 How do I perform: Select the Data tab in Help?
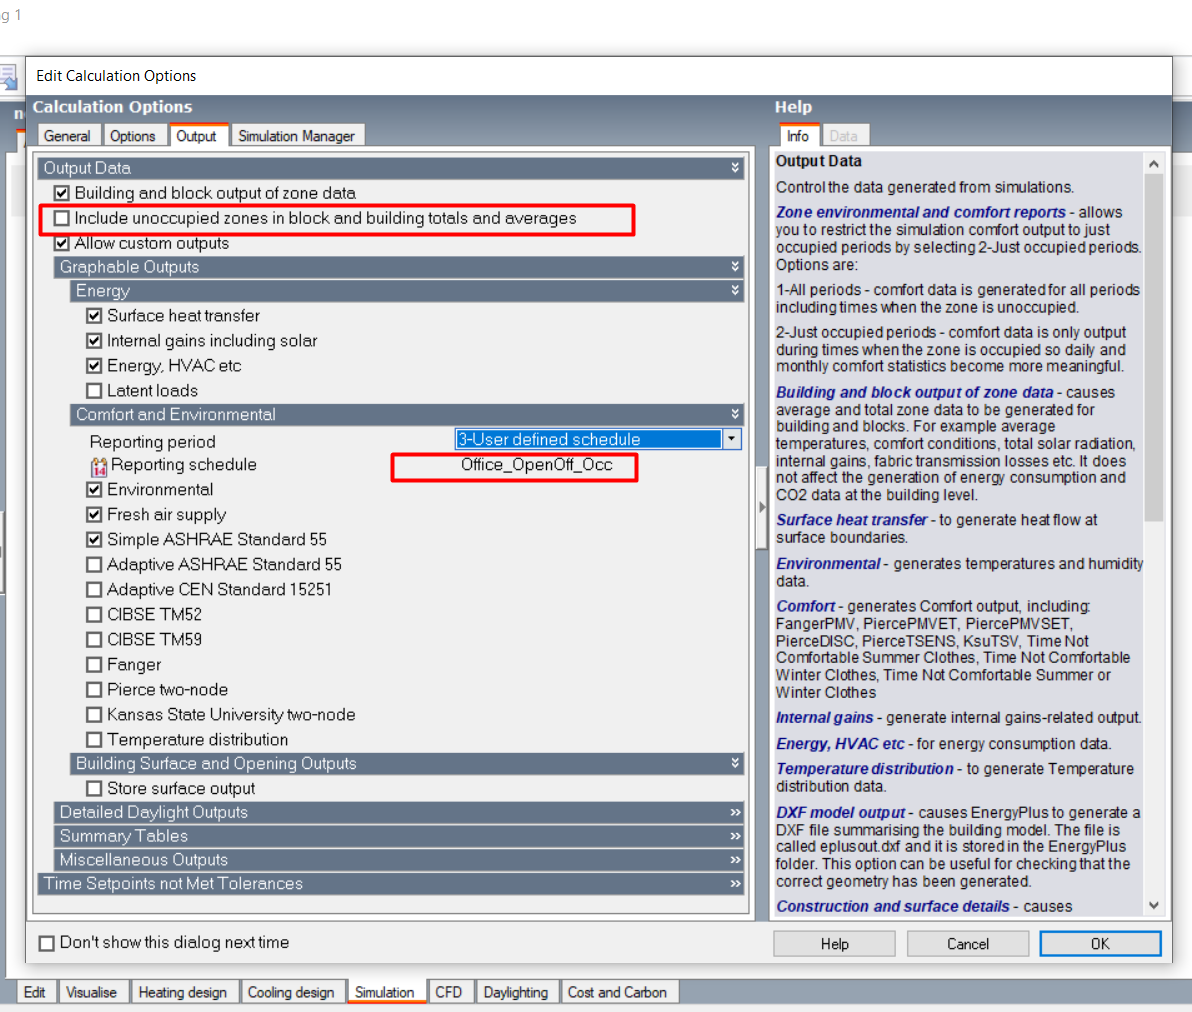pyautogui.click(x=844, y=136)
